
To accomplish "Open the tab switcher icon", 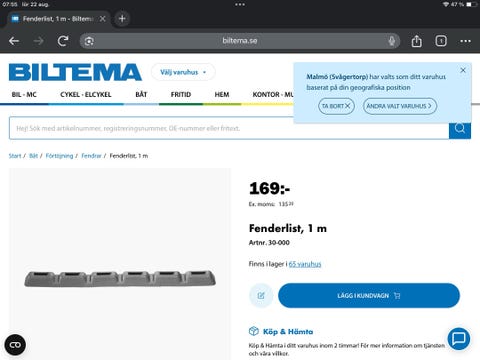I will [x=441, y=41].
